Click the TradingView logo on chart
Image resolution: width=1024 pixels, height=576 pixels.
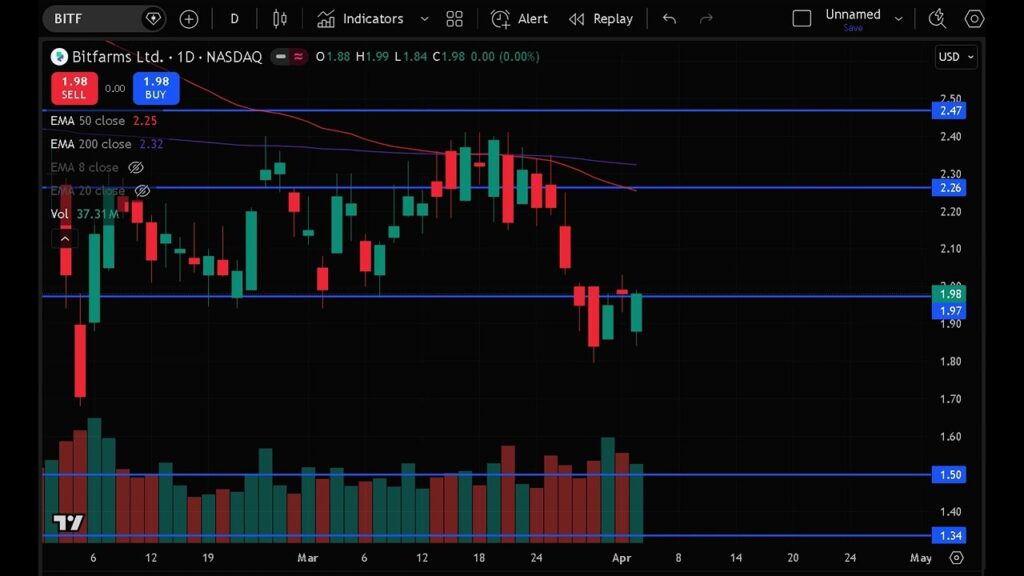[68, 522]
